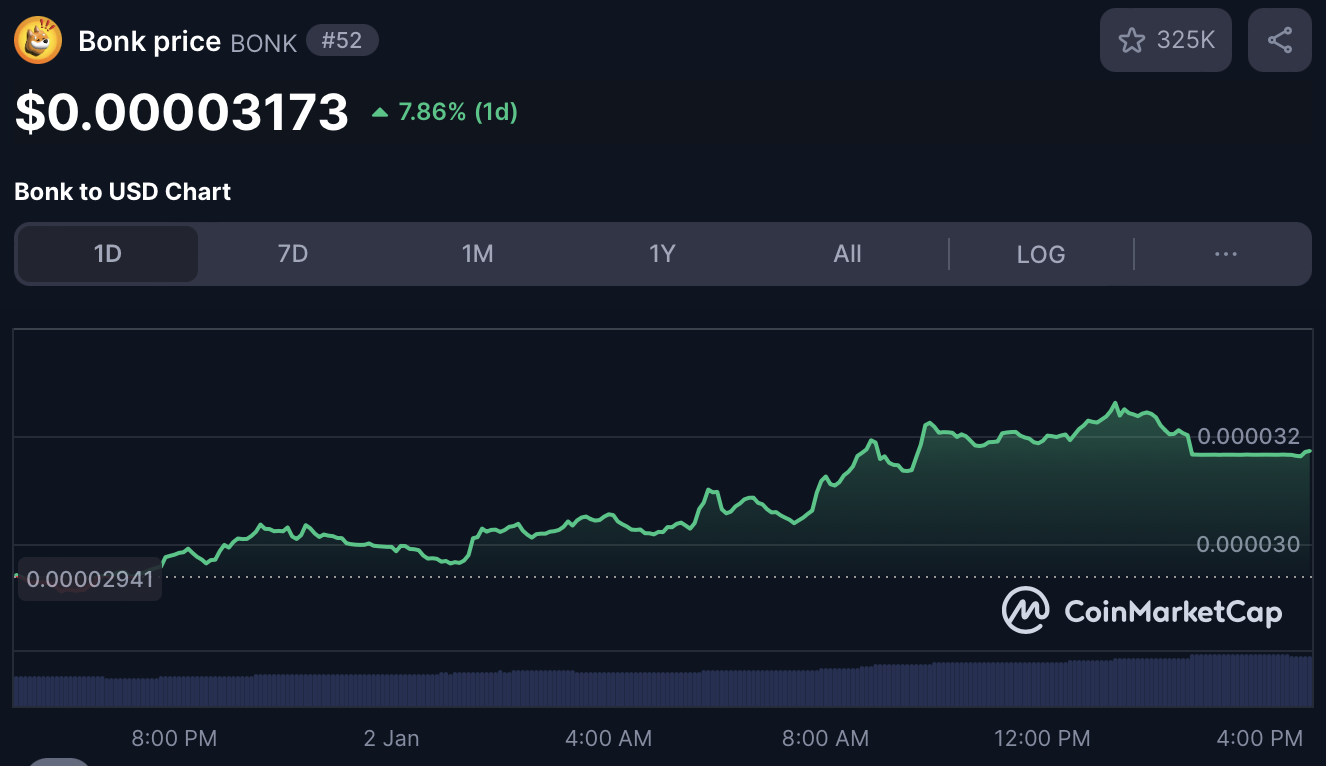The image size is (1326, 766).
Task: Click the 2 Jan date marker on axis
Action: tap(391, 739)
